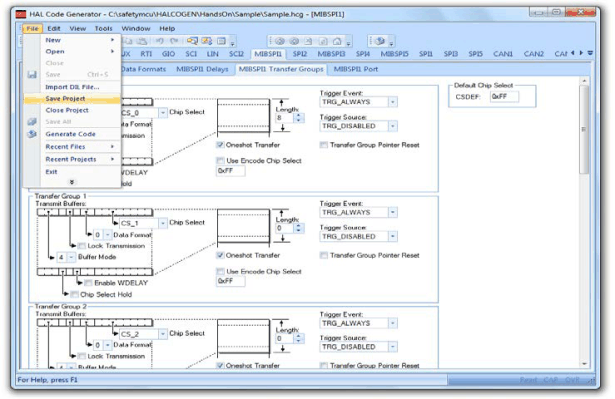Switch to the MIBSPI1 Port tab
Screen dimensions: 615x399
[356, 69]
